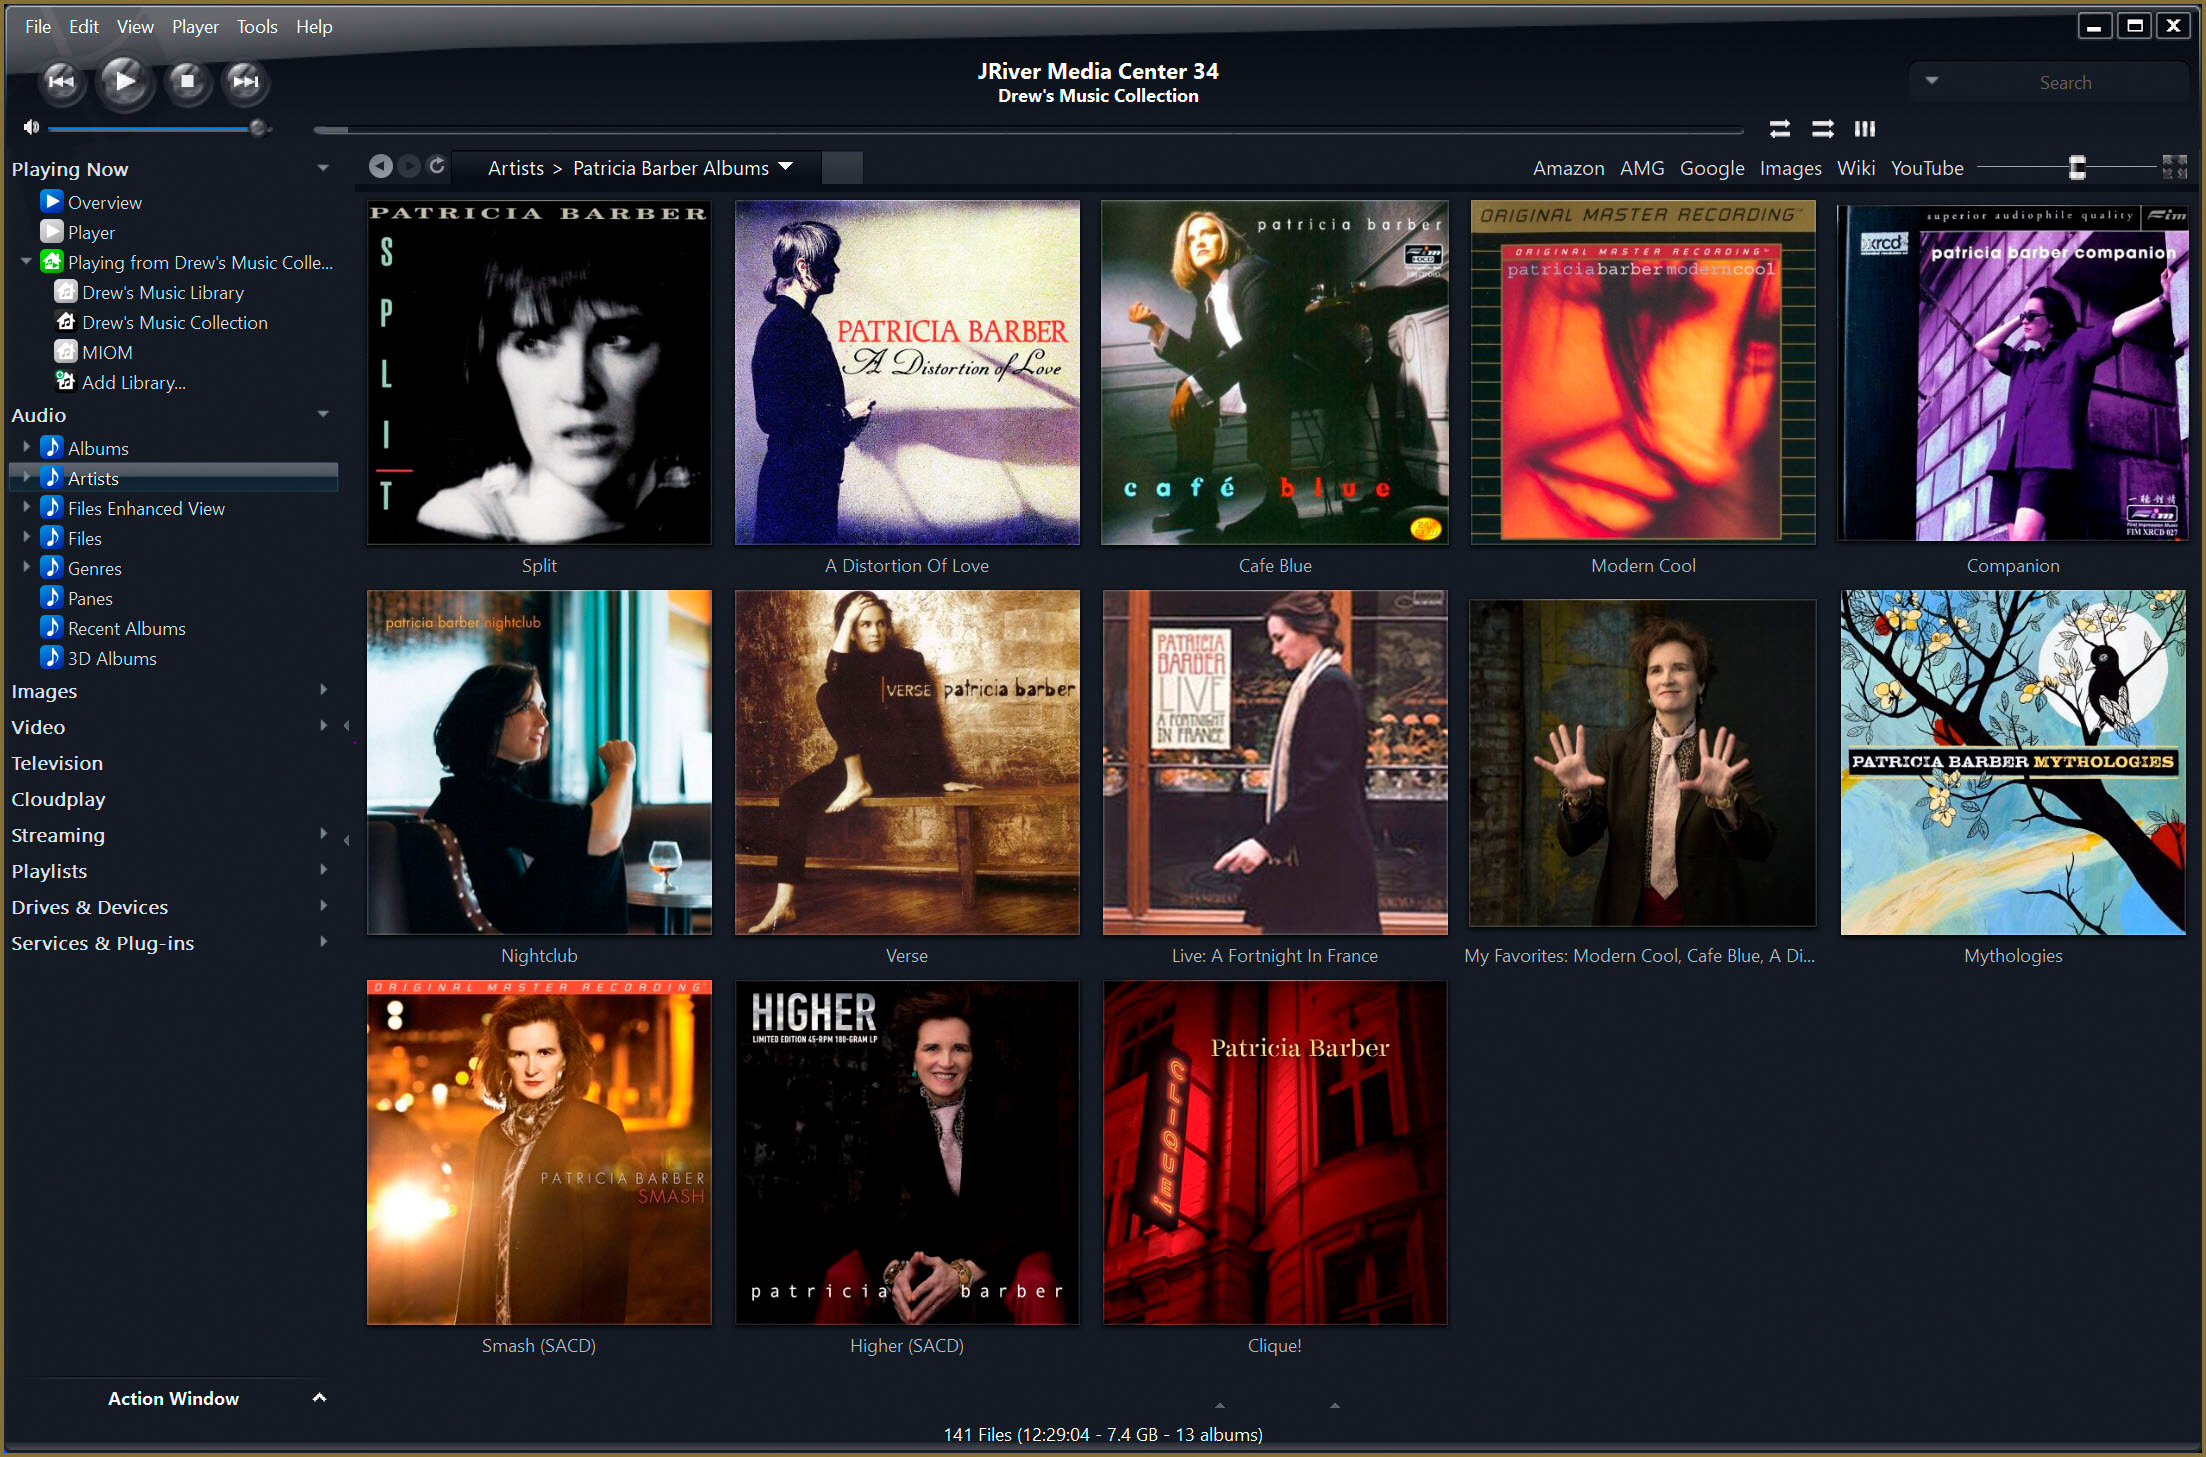
Task: Open the File menu
Action: coord(38,27)
